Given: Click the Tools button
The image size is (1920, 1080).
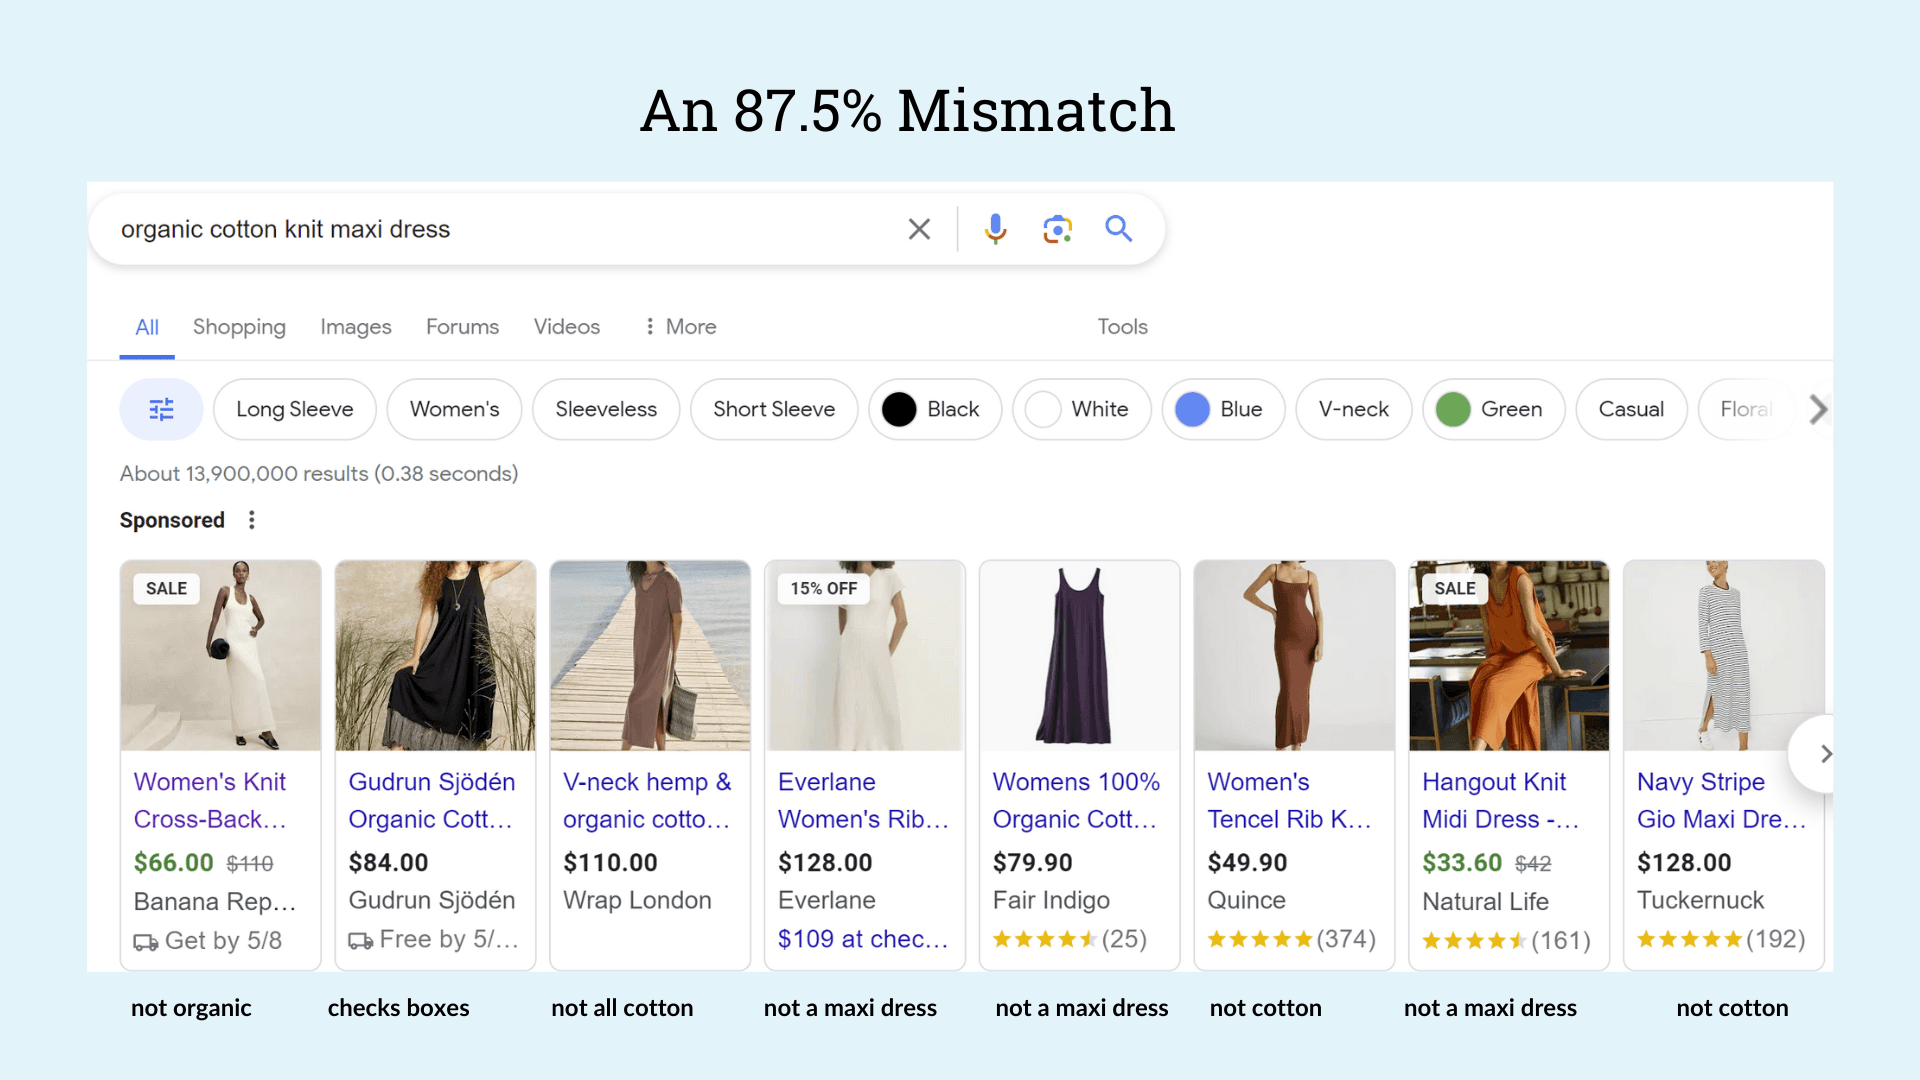Looking at the screenshot, I should tap(1122, 327).
